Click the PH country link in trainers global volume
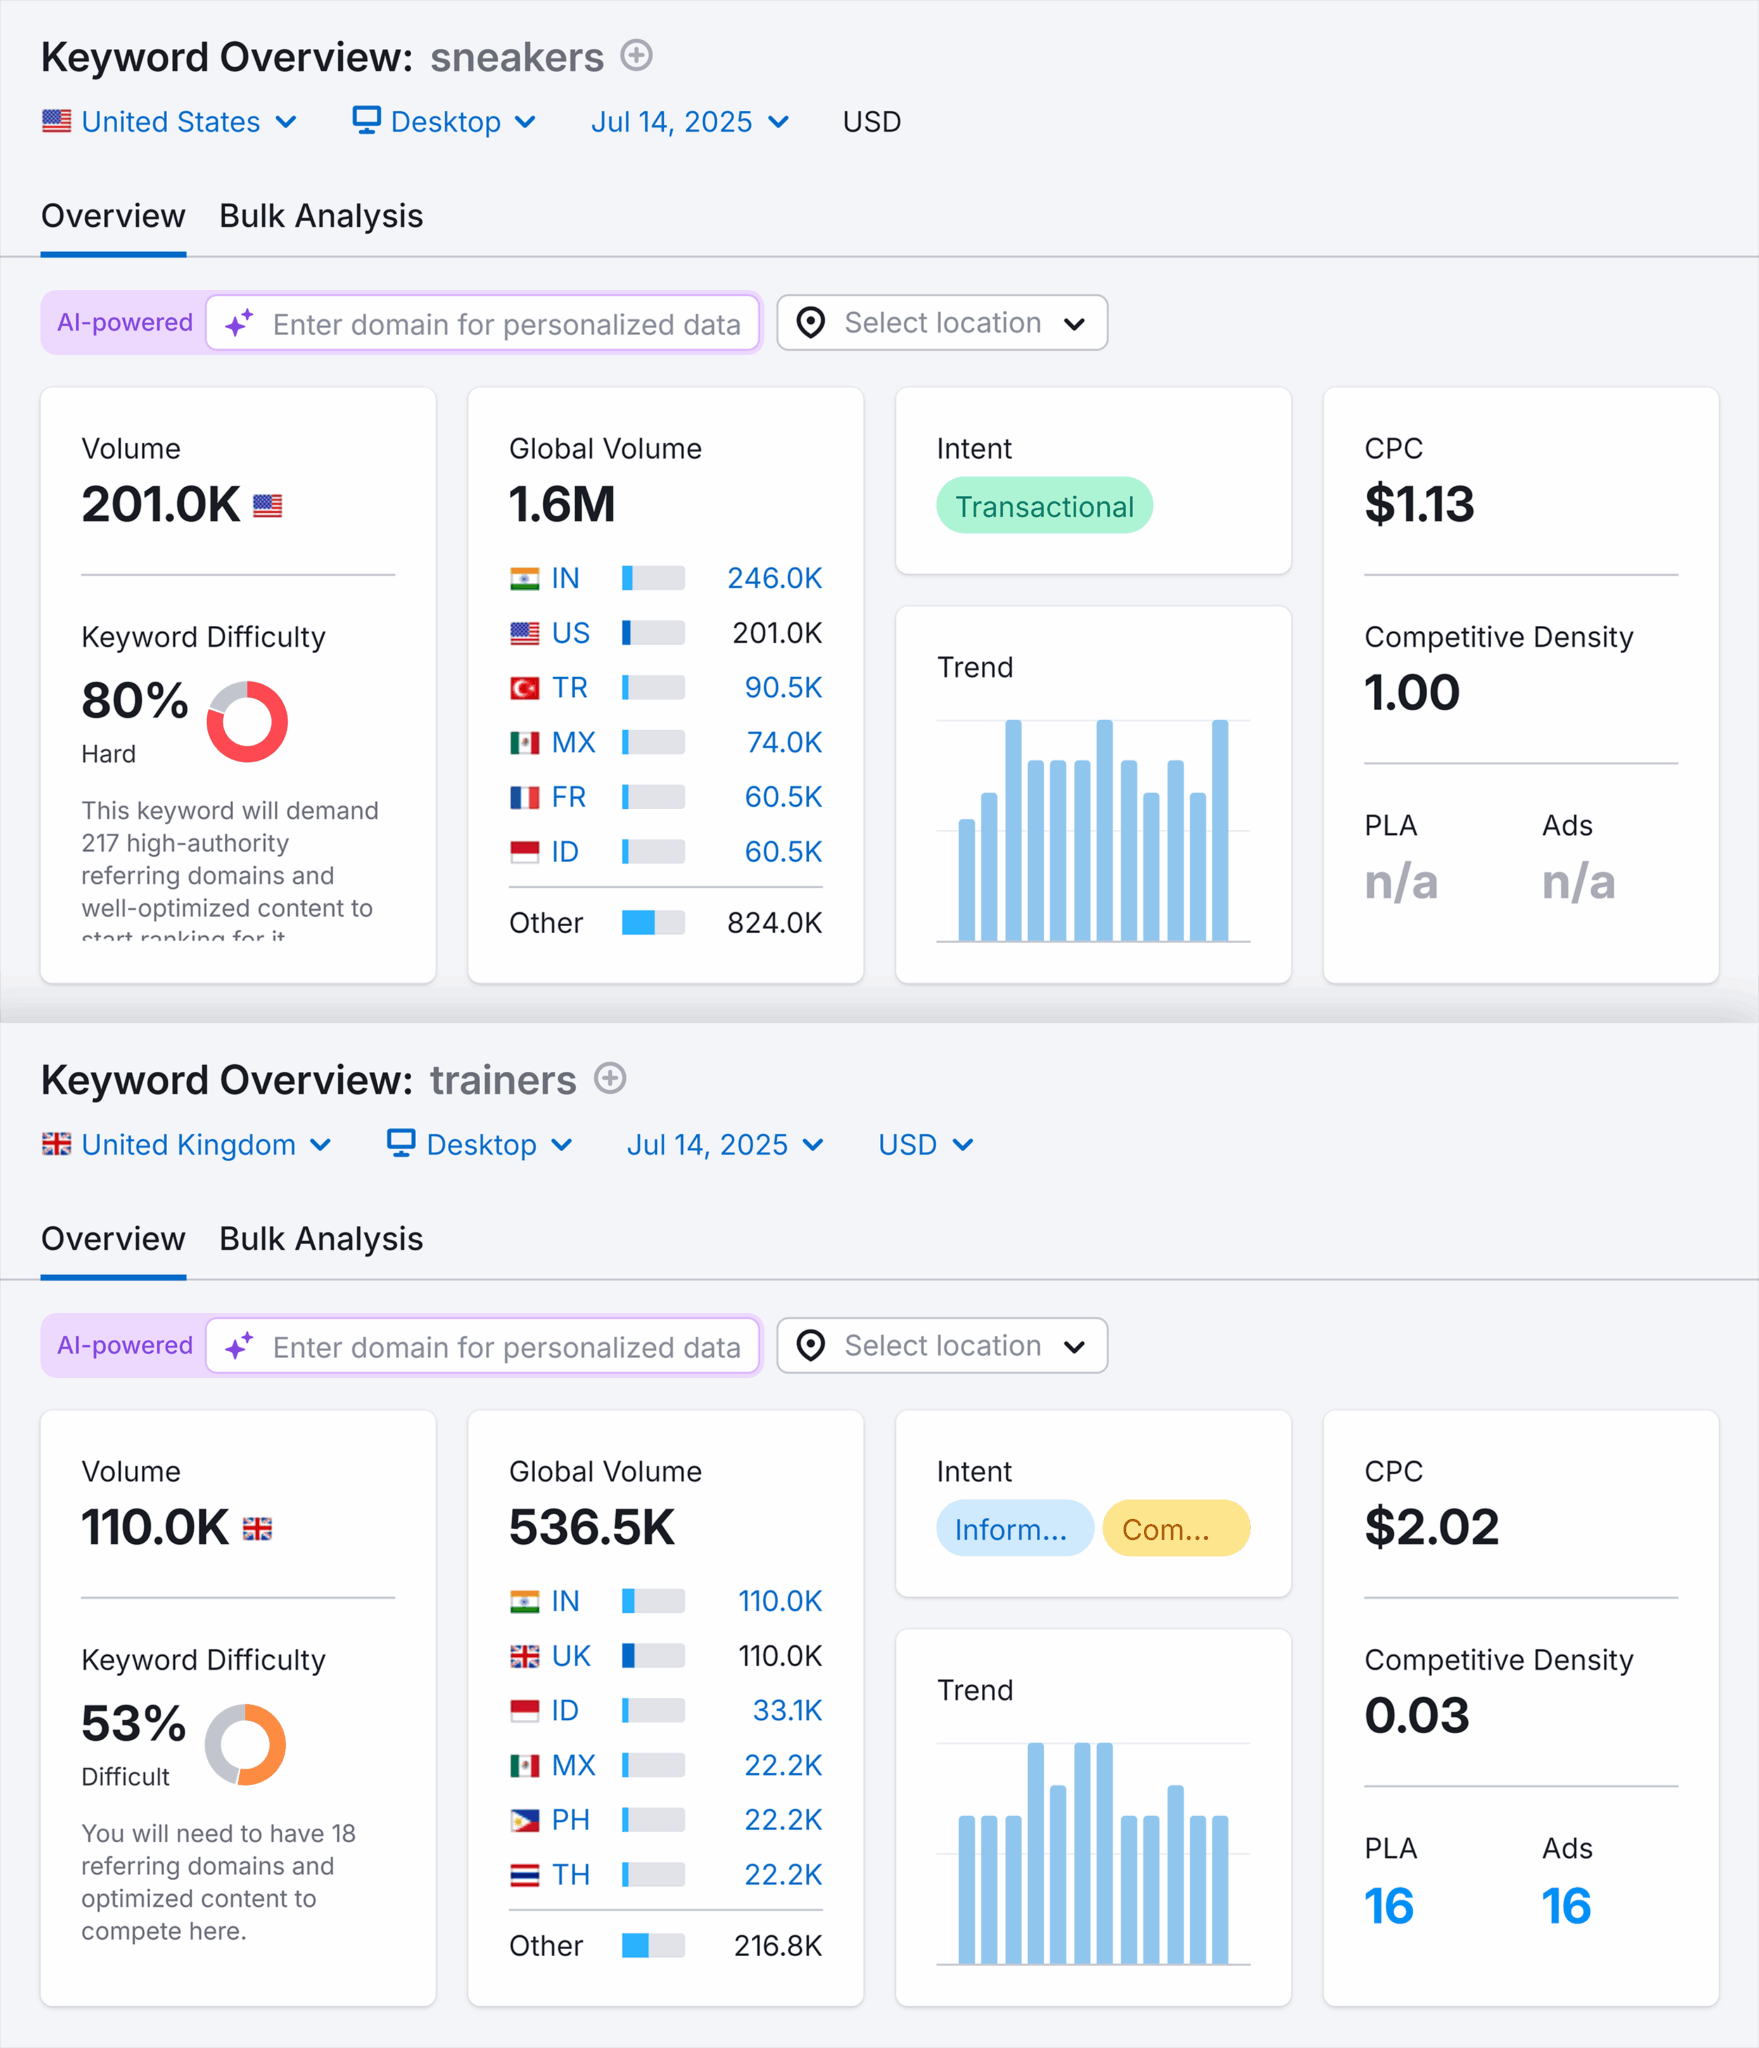This screenshot has width=1759, height=2048. click(x=570, y=1820)
